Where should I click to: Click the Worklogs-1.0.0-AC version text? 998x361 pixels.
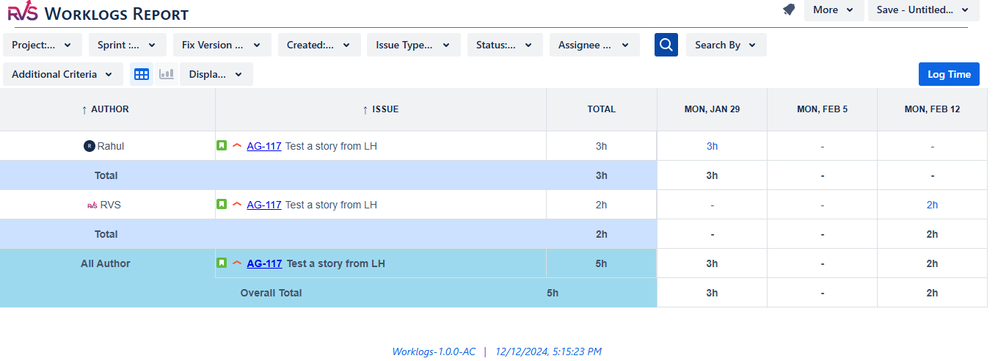tap(433, 351)
